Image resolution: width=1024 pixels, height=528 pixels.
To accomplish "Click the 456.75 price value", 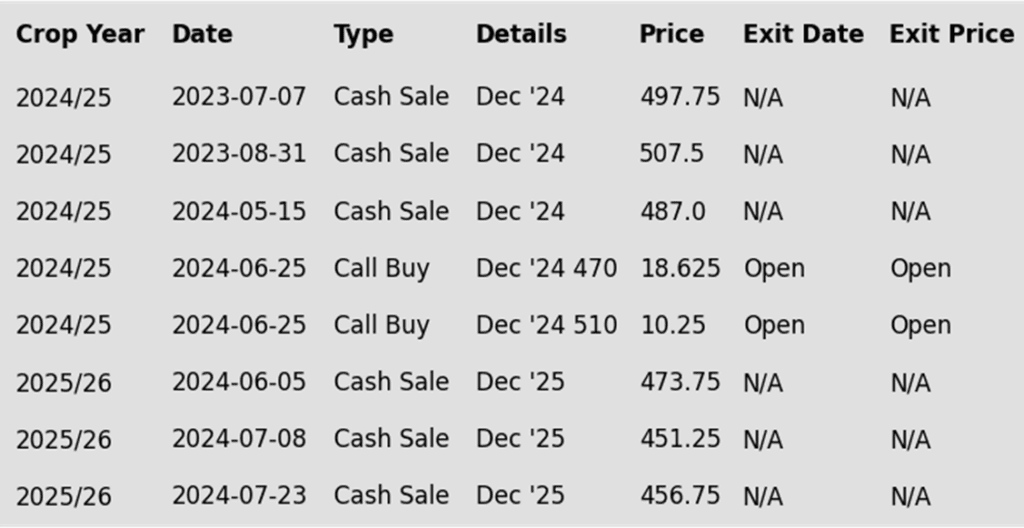I will coord(680,495).
